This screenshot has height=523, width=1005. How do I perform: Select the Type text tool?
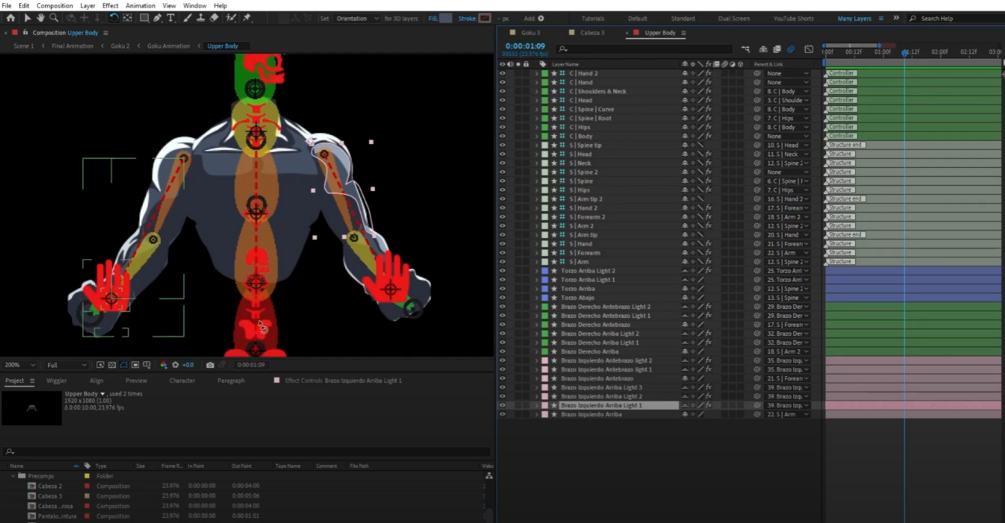pyautogui.click(x=170, y=19)
